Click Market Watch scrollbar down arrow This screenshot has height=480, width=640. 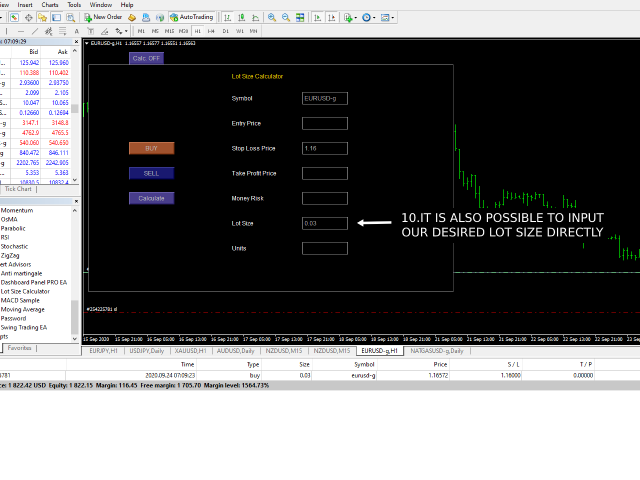75,180
